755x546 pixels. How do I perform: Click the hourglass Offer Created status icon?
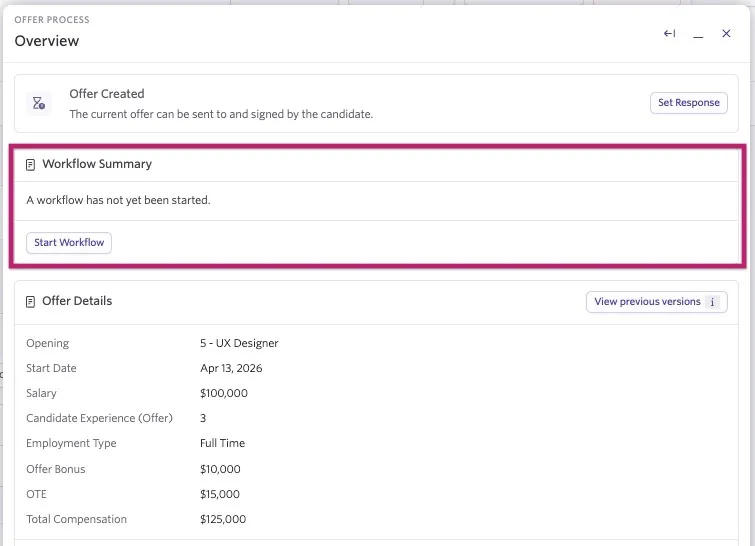[39, 103]
